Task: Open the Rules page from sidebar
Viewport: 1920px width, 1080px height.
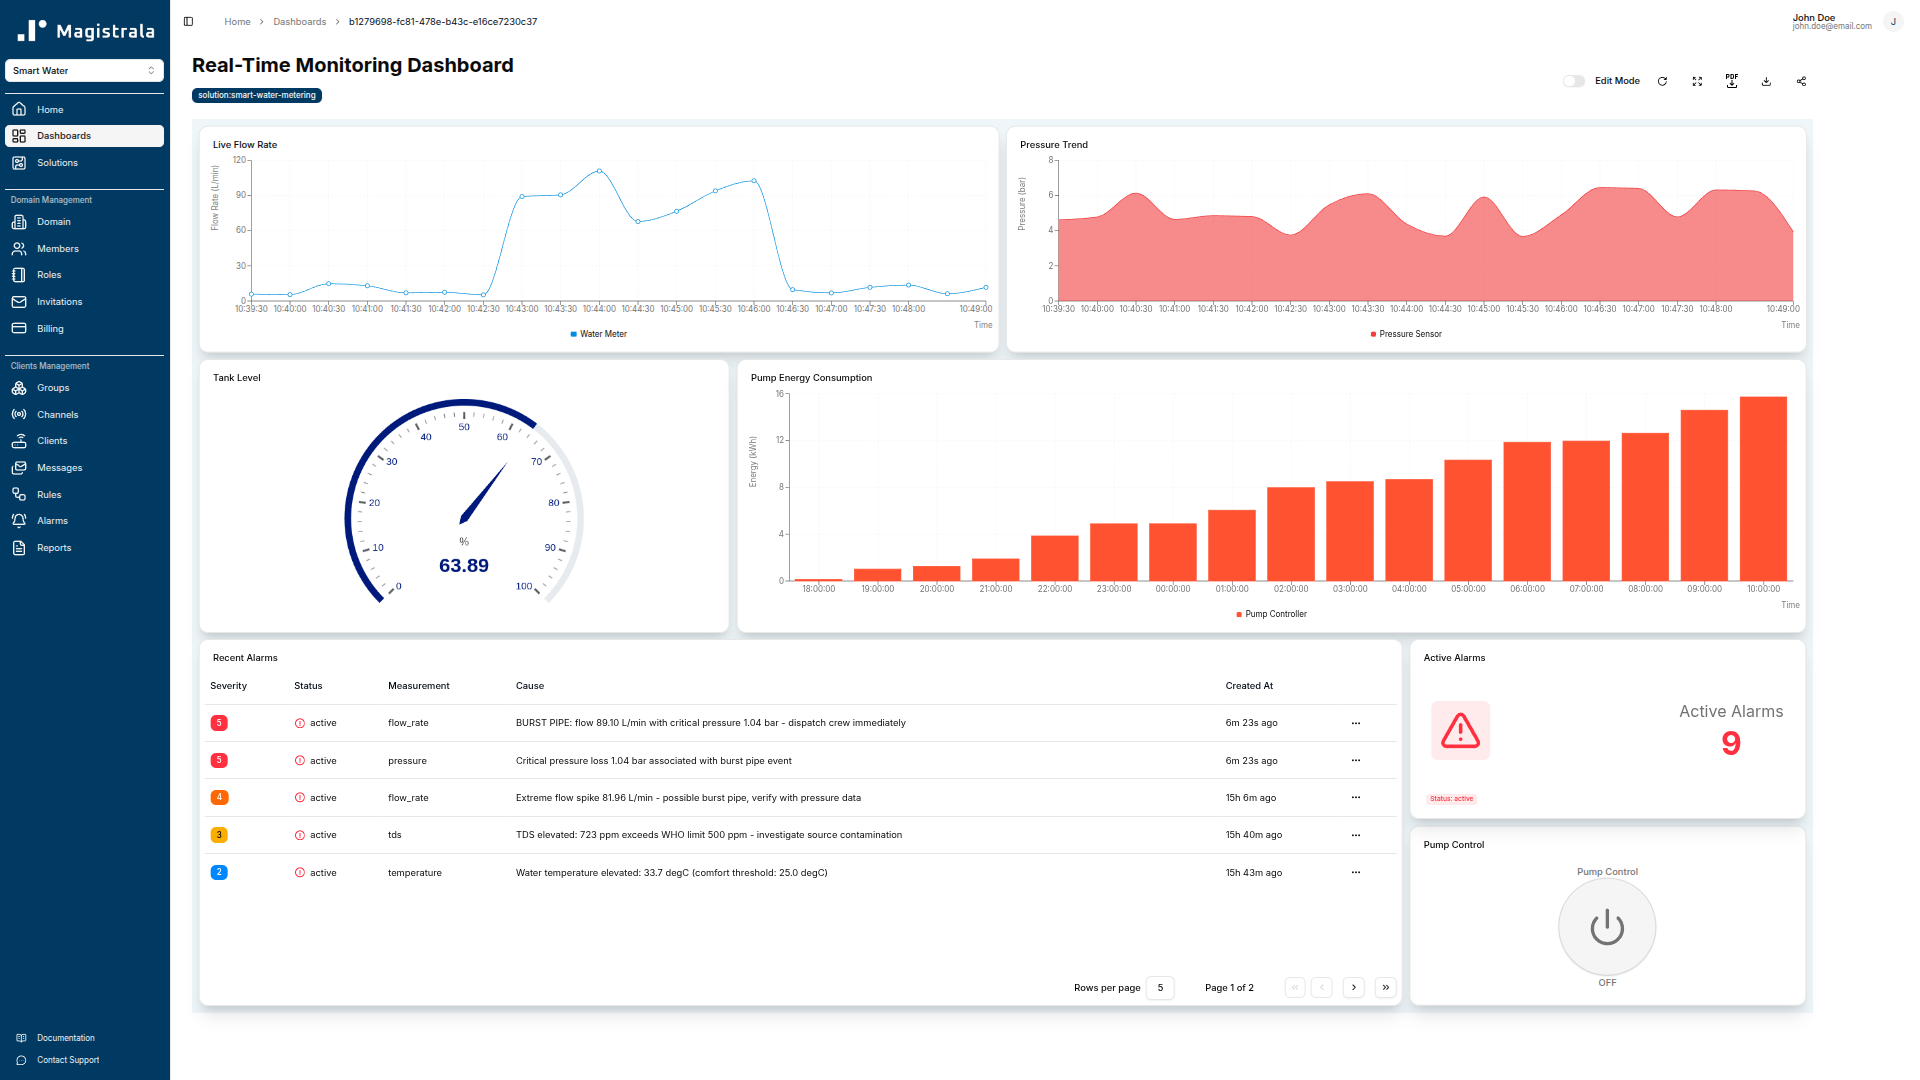Action: pos(47,494)
